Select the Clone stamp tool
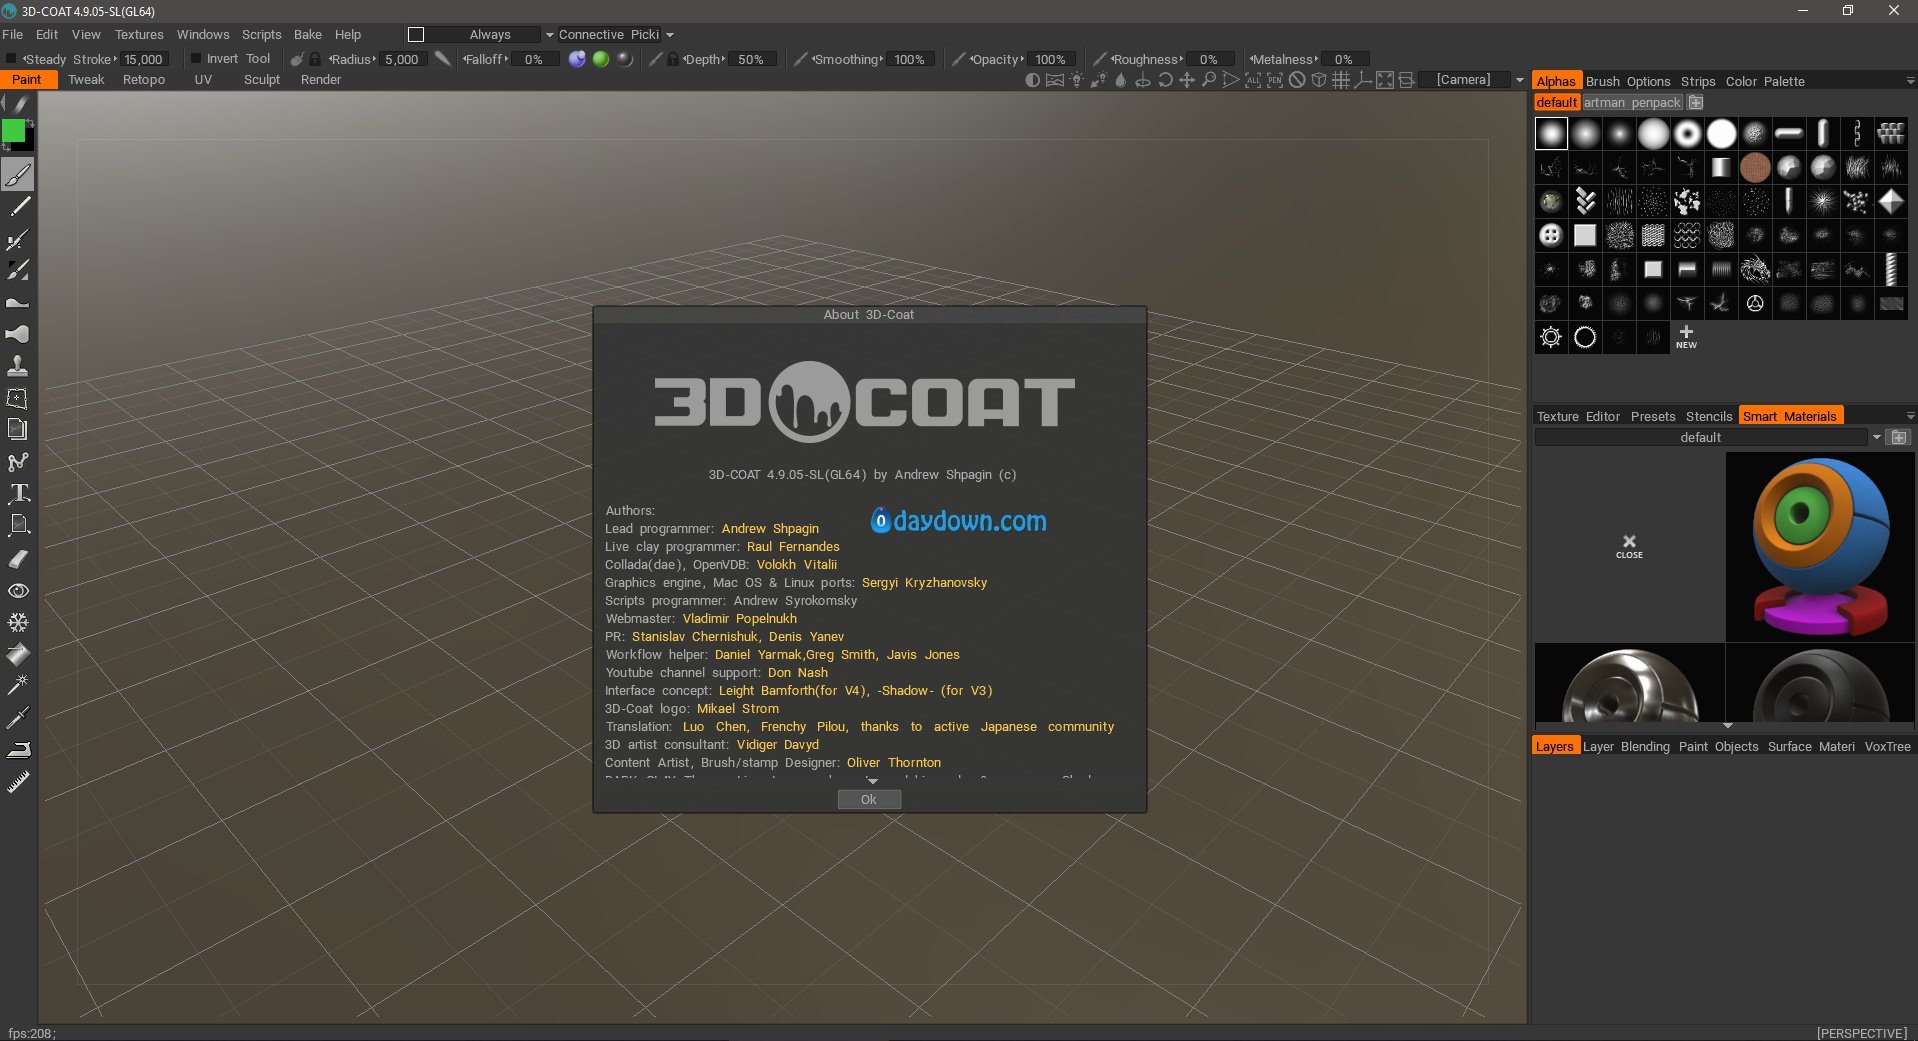 coord(18,366)
